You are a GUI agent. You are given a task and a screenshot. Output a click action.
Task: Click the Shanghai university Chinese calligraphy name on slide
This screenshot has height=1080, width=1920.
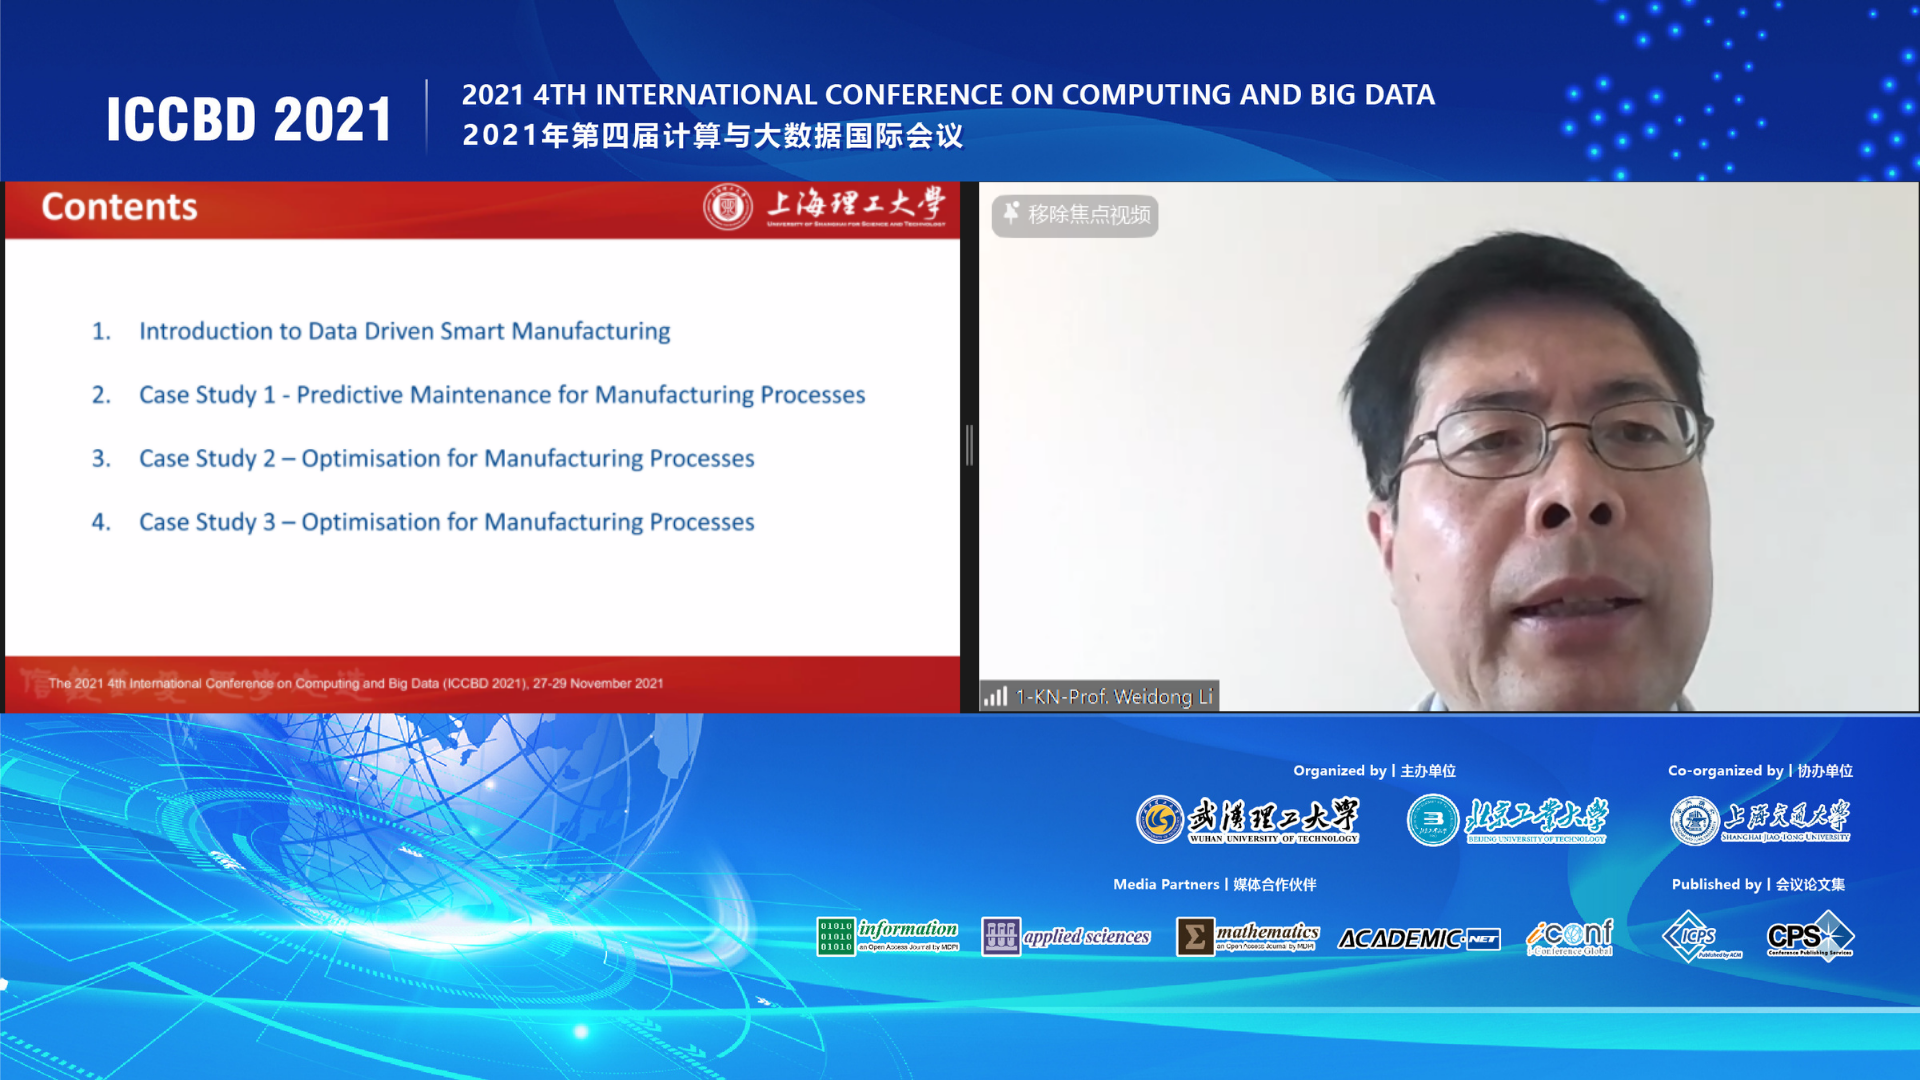(x=856, y=204)
